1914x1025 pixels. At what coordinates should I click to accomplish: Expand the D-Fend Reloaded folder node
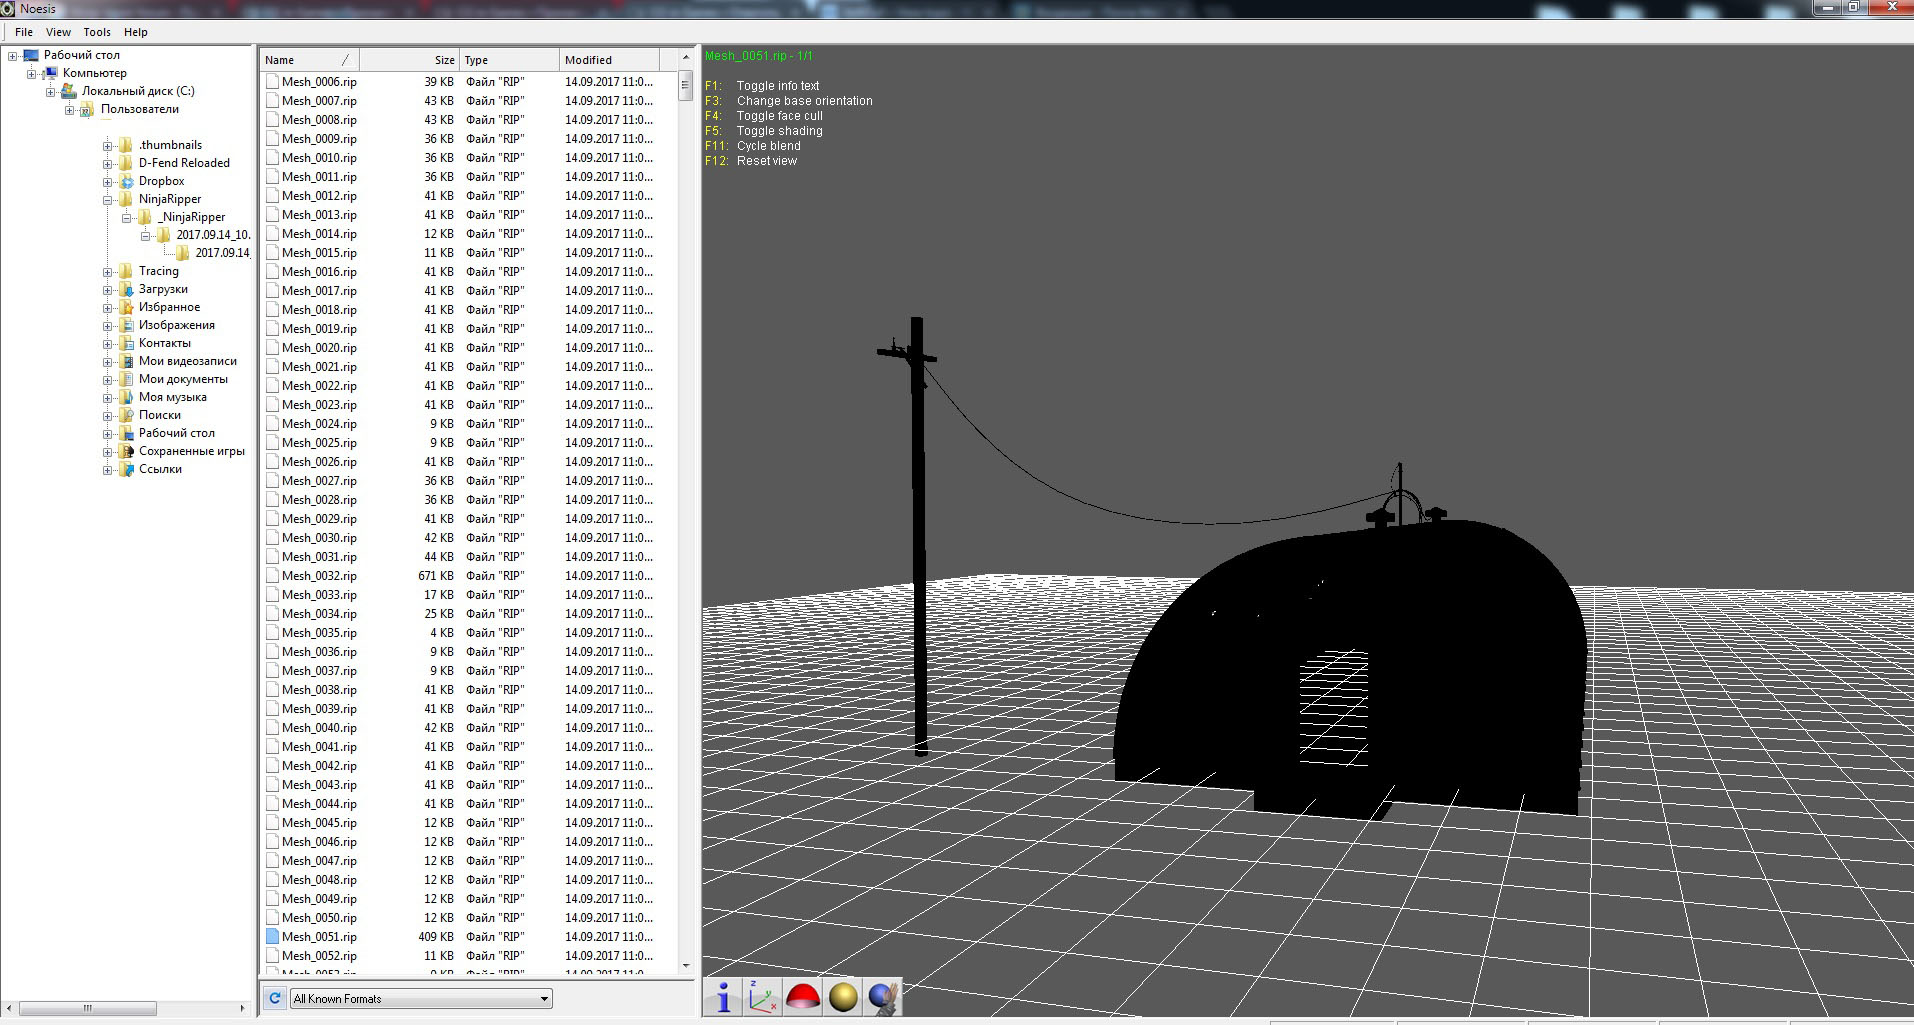[x=108, y=164]
